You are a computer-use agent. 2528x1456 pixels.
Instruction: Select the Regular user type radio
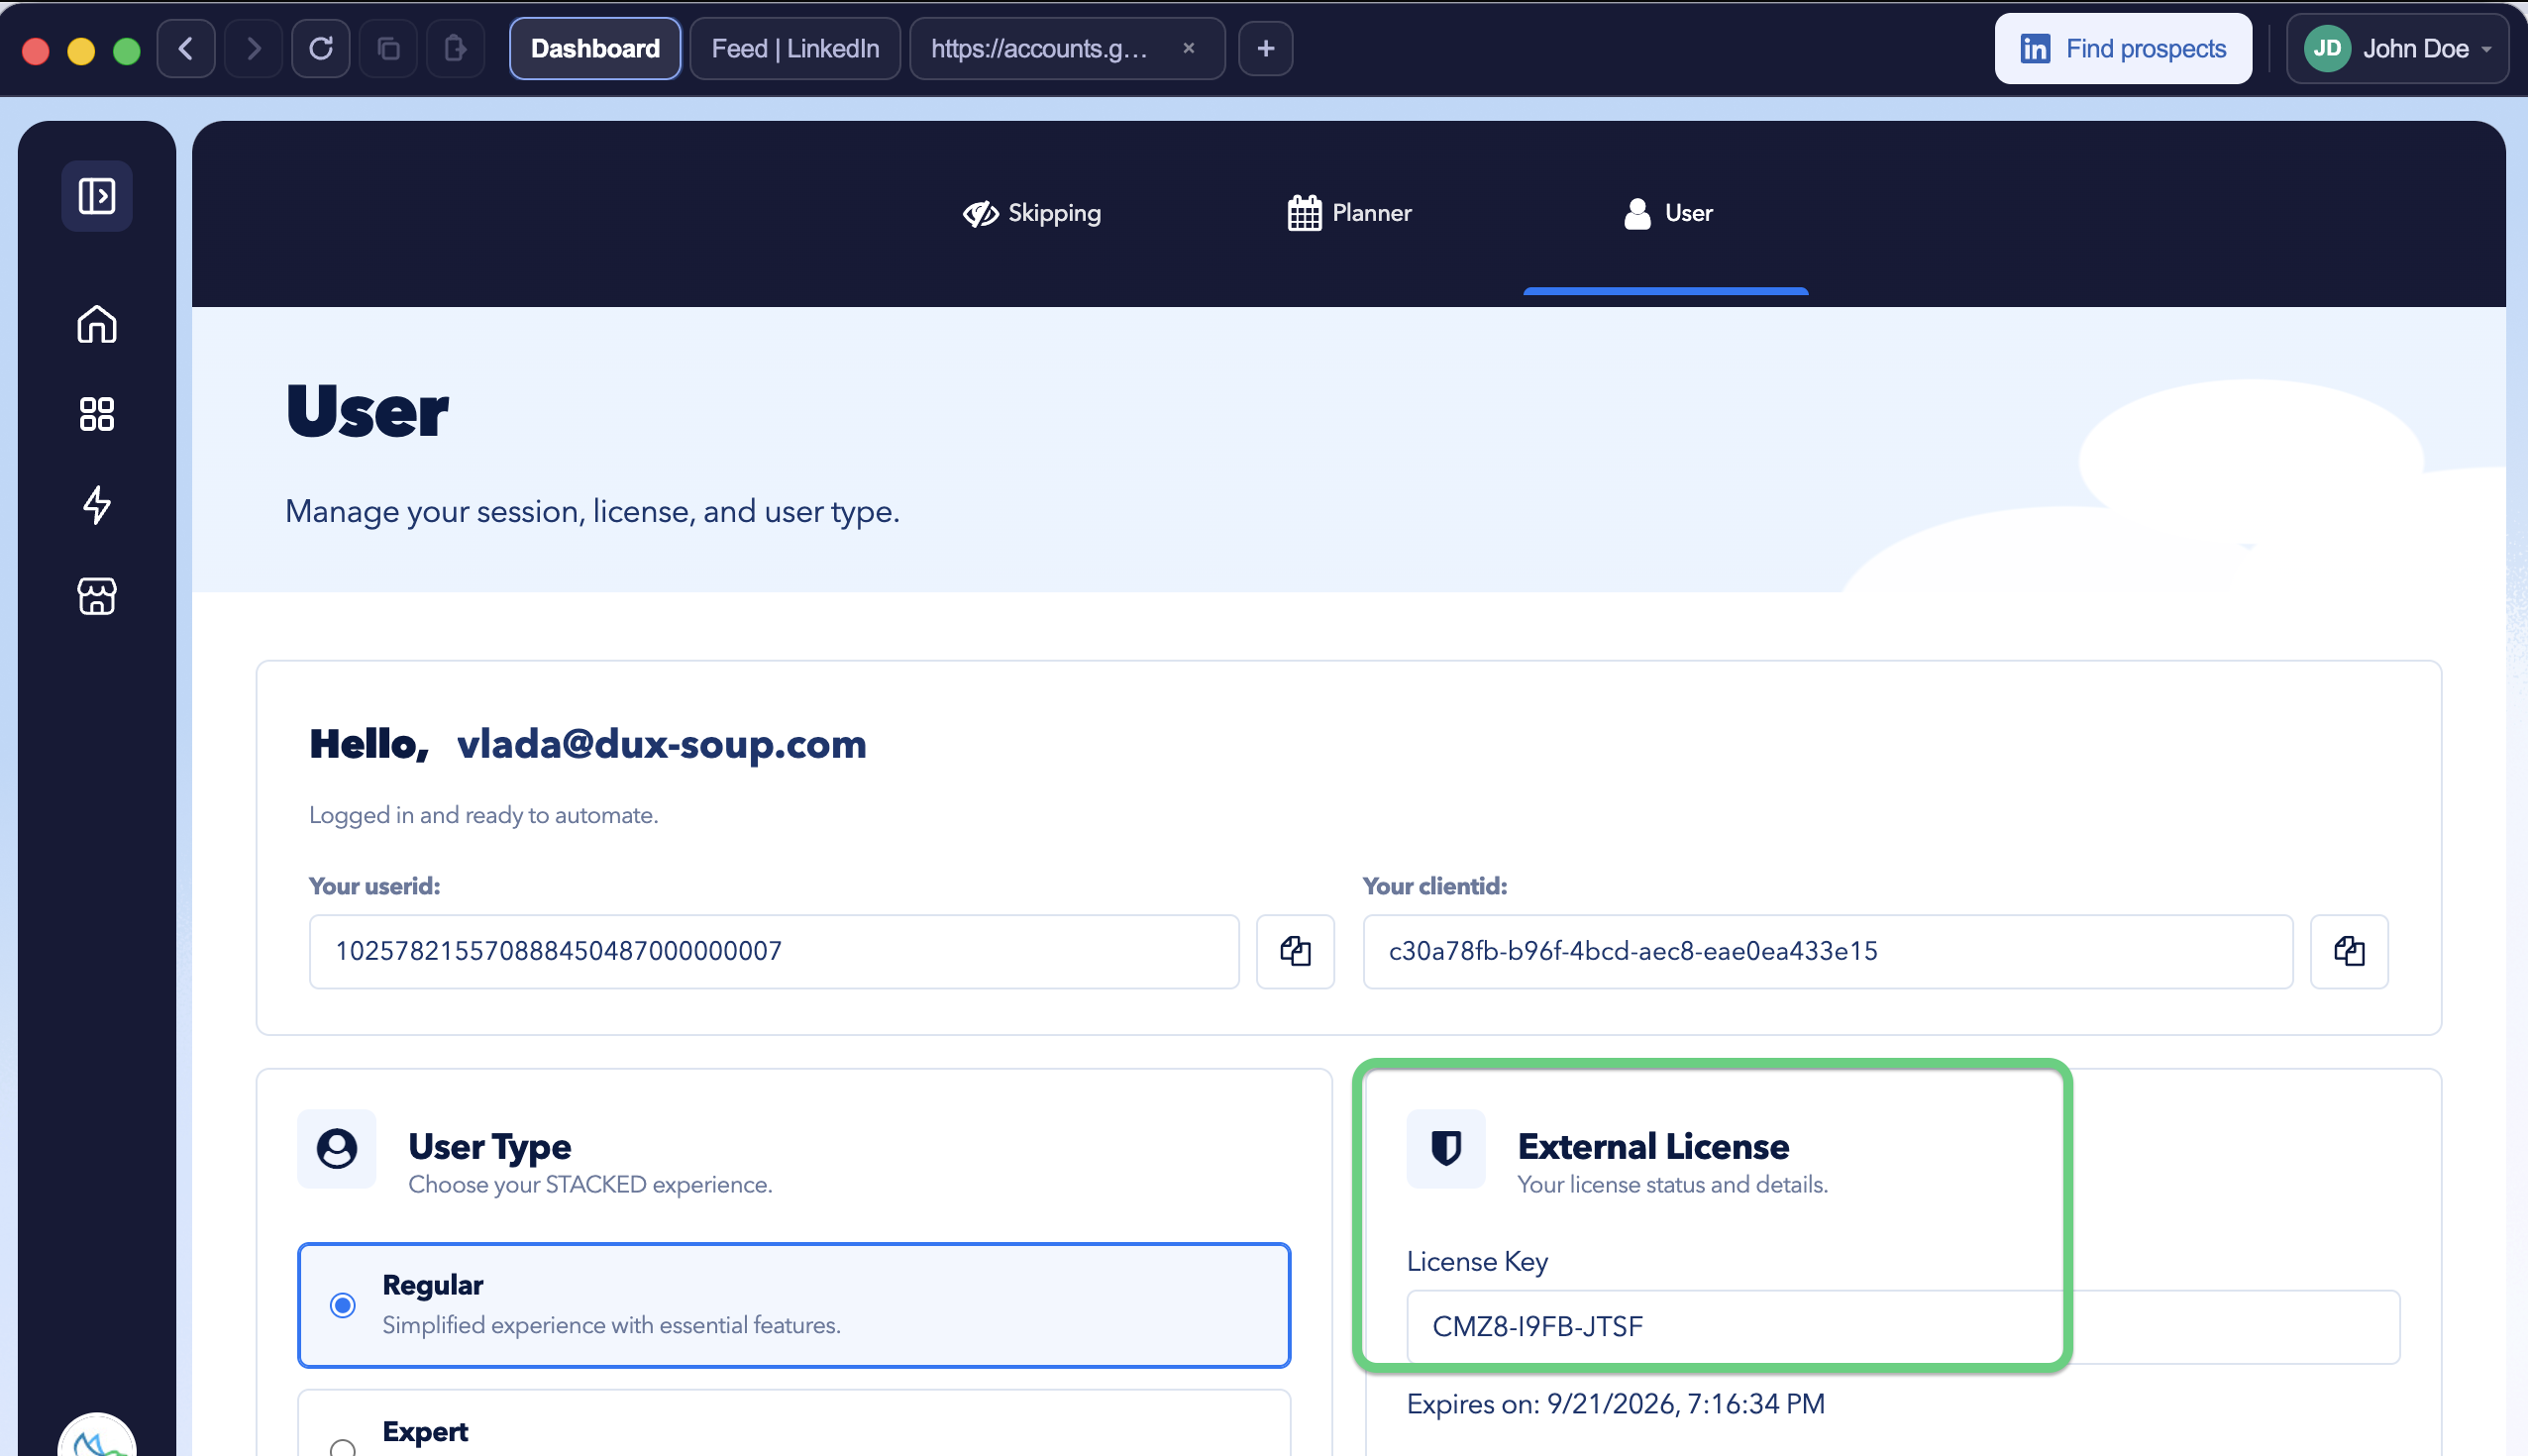coord(343,1305)
